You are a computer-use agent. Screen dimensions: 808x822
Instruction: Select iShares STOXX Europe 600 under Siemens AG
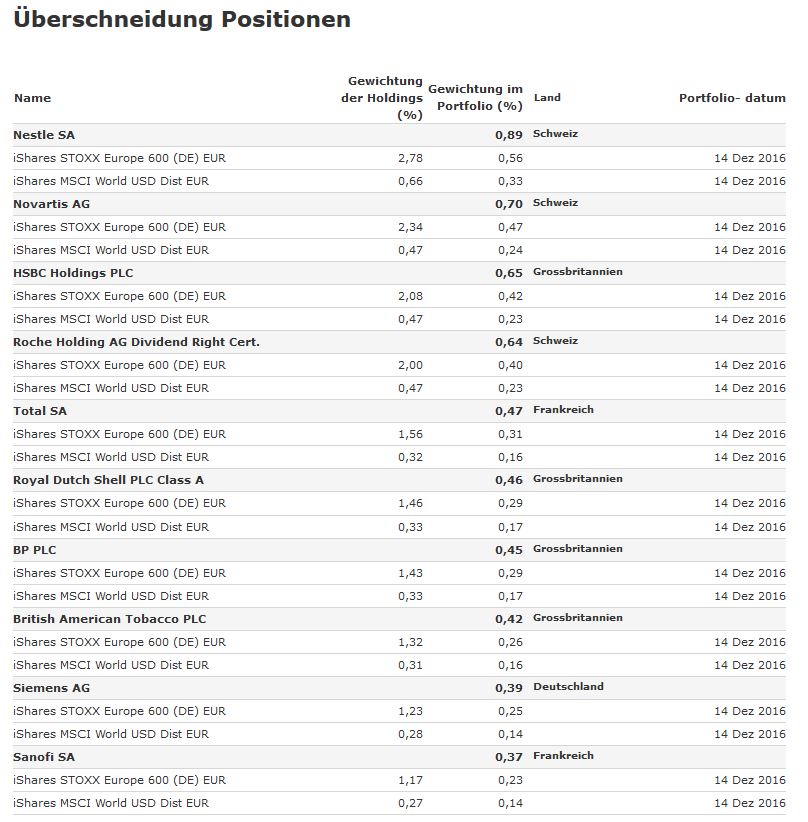[x=119, y=711]
